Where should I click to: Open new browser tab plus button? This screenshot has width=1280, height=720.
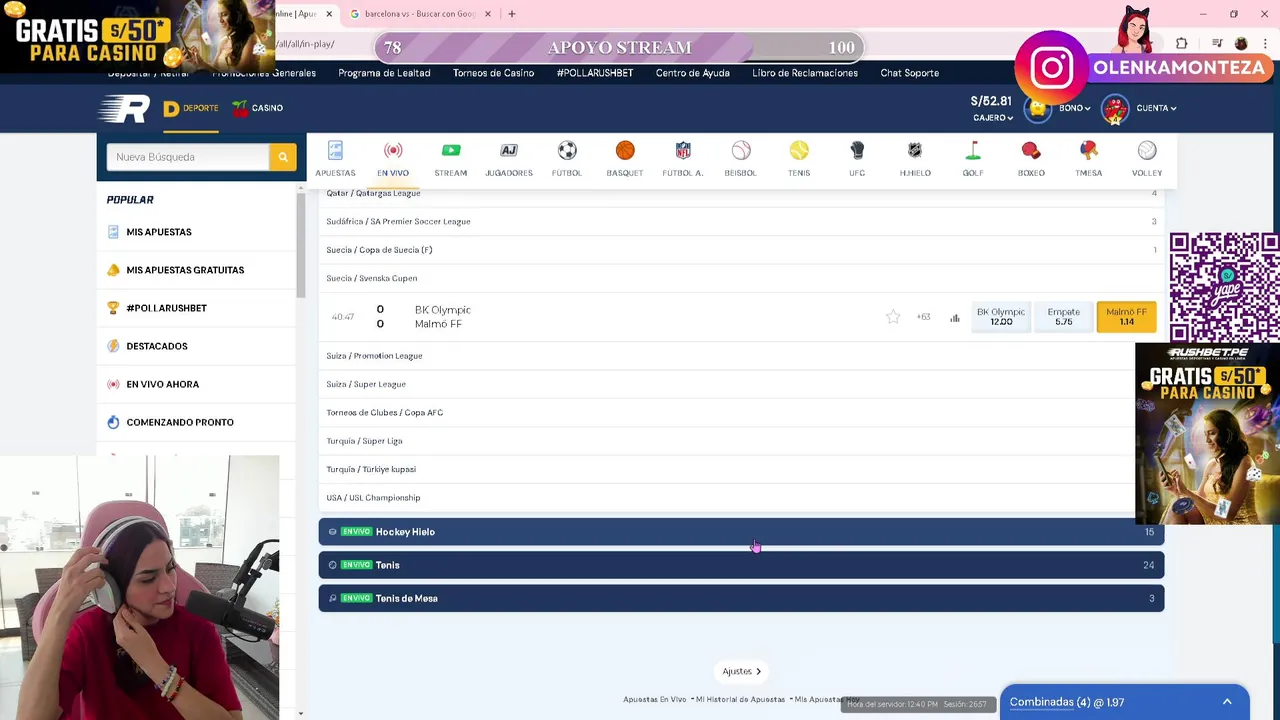click(x=511, y=14)
